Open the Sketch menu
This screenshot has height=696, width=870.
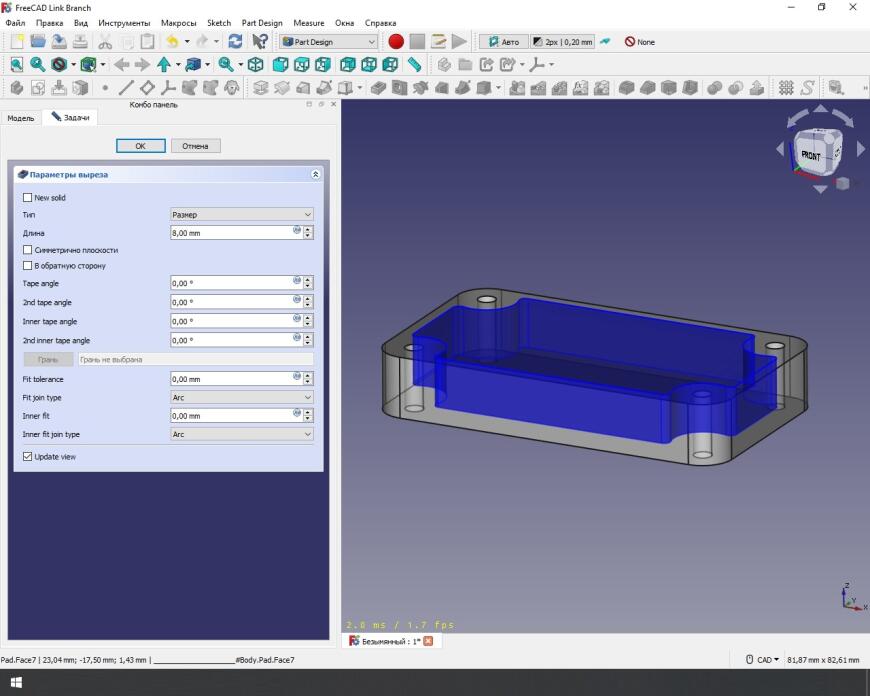coord(218,23)
